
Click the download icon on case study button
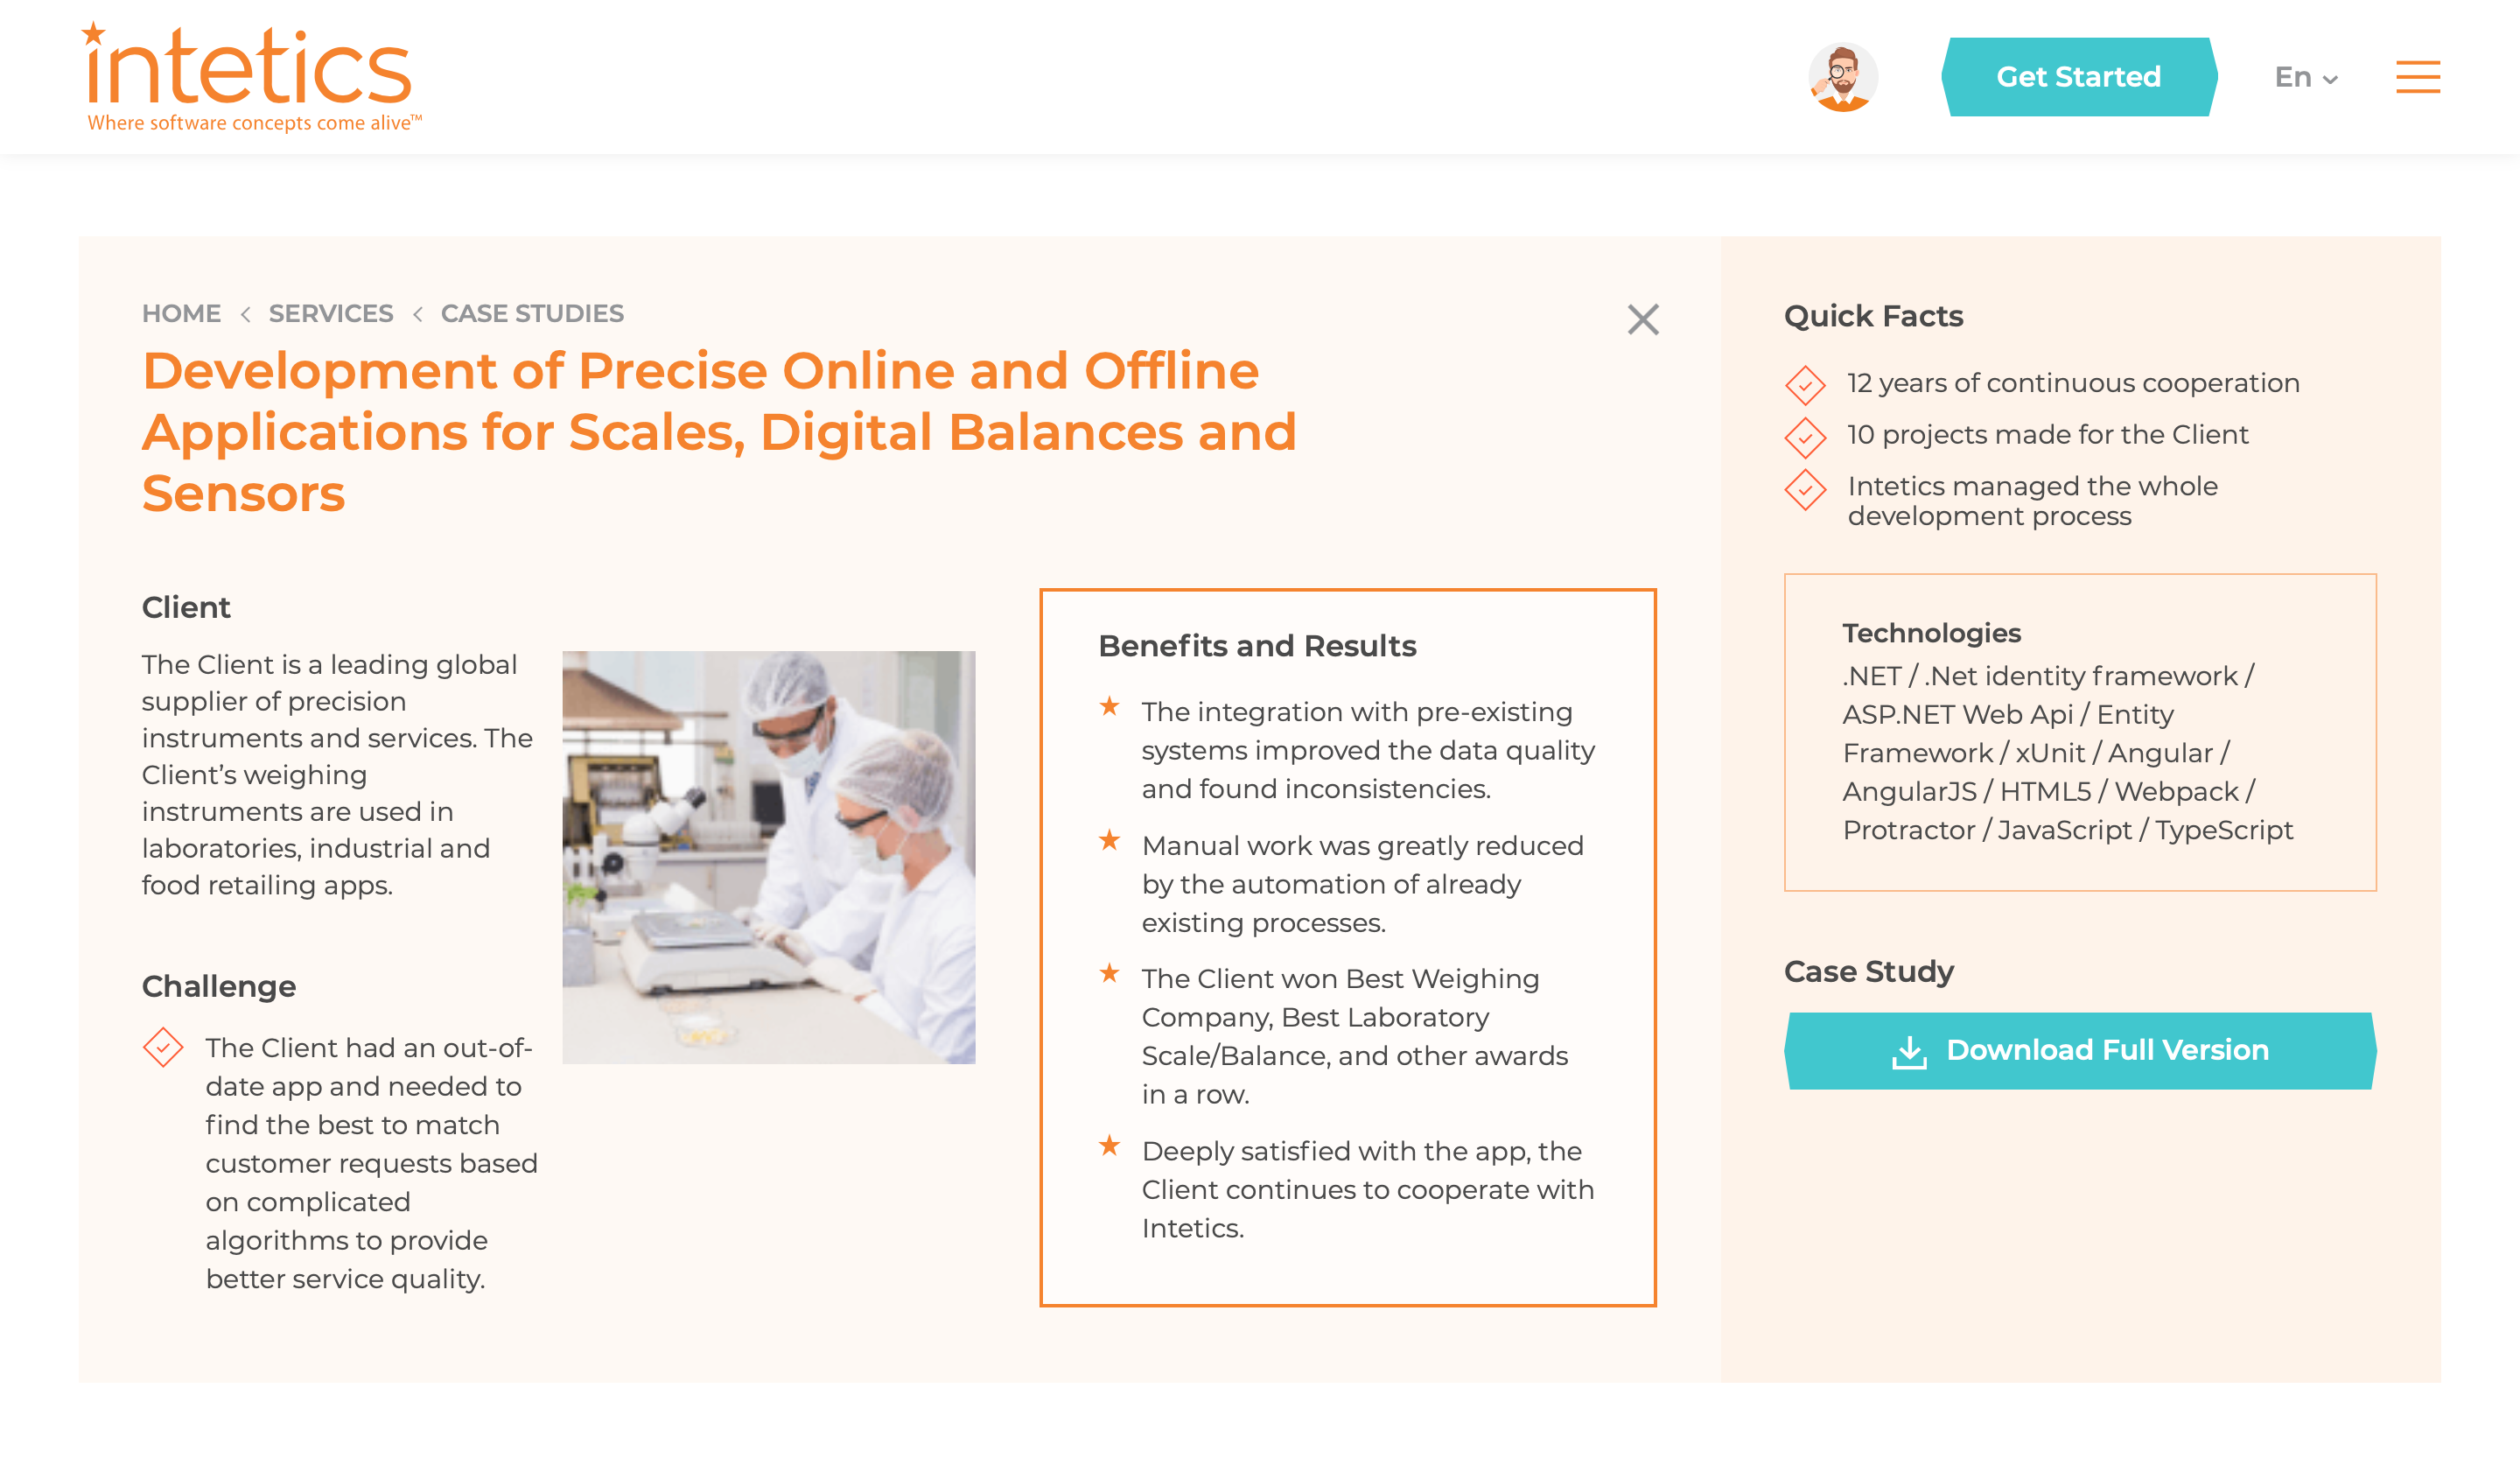pyautogui.click(x=1910, y=1050)
